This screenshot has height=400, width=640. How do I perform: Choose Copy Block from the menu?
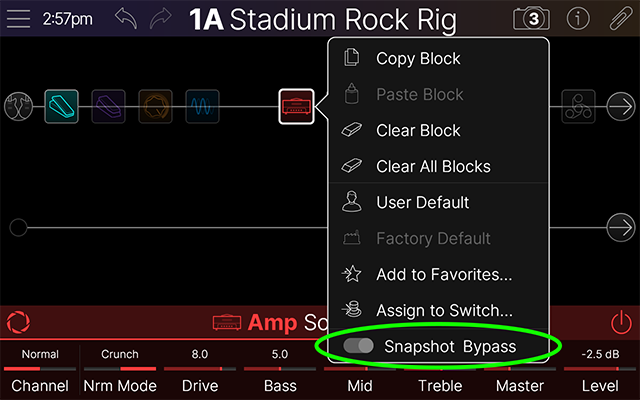(418, 58)
